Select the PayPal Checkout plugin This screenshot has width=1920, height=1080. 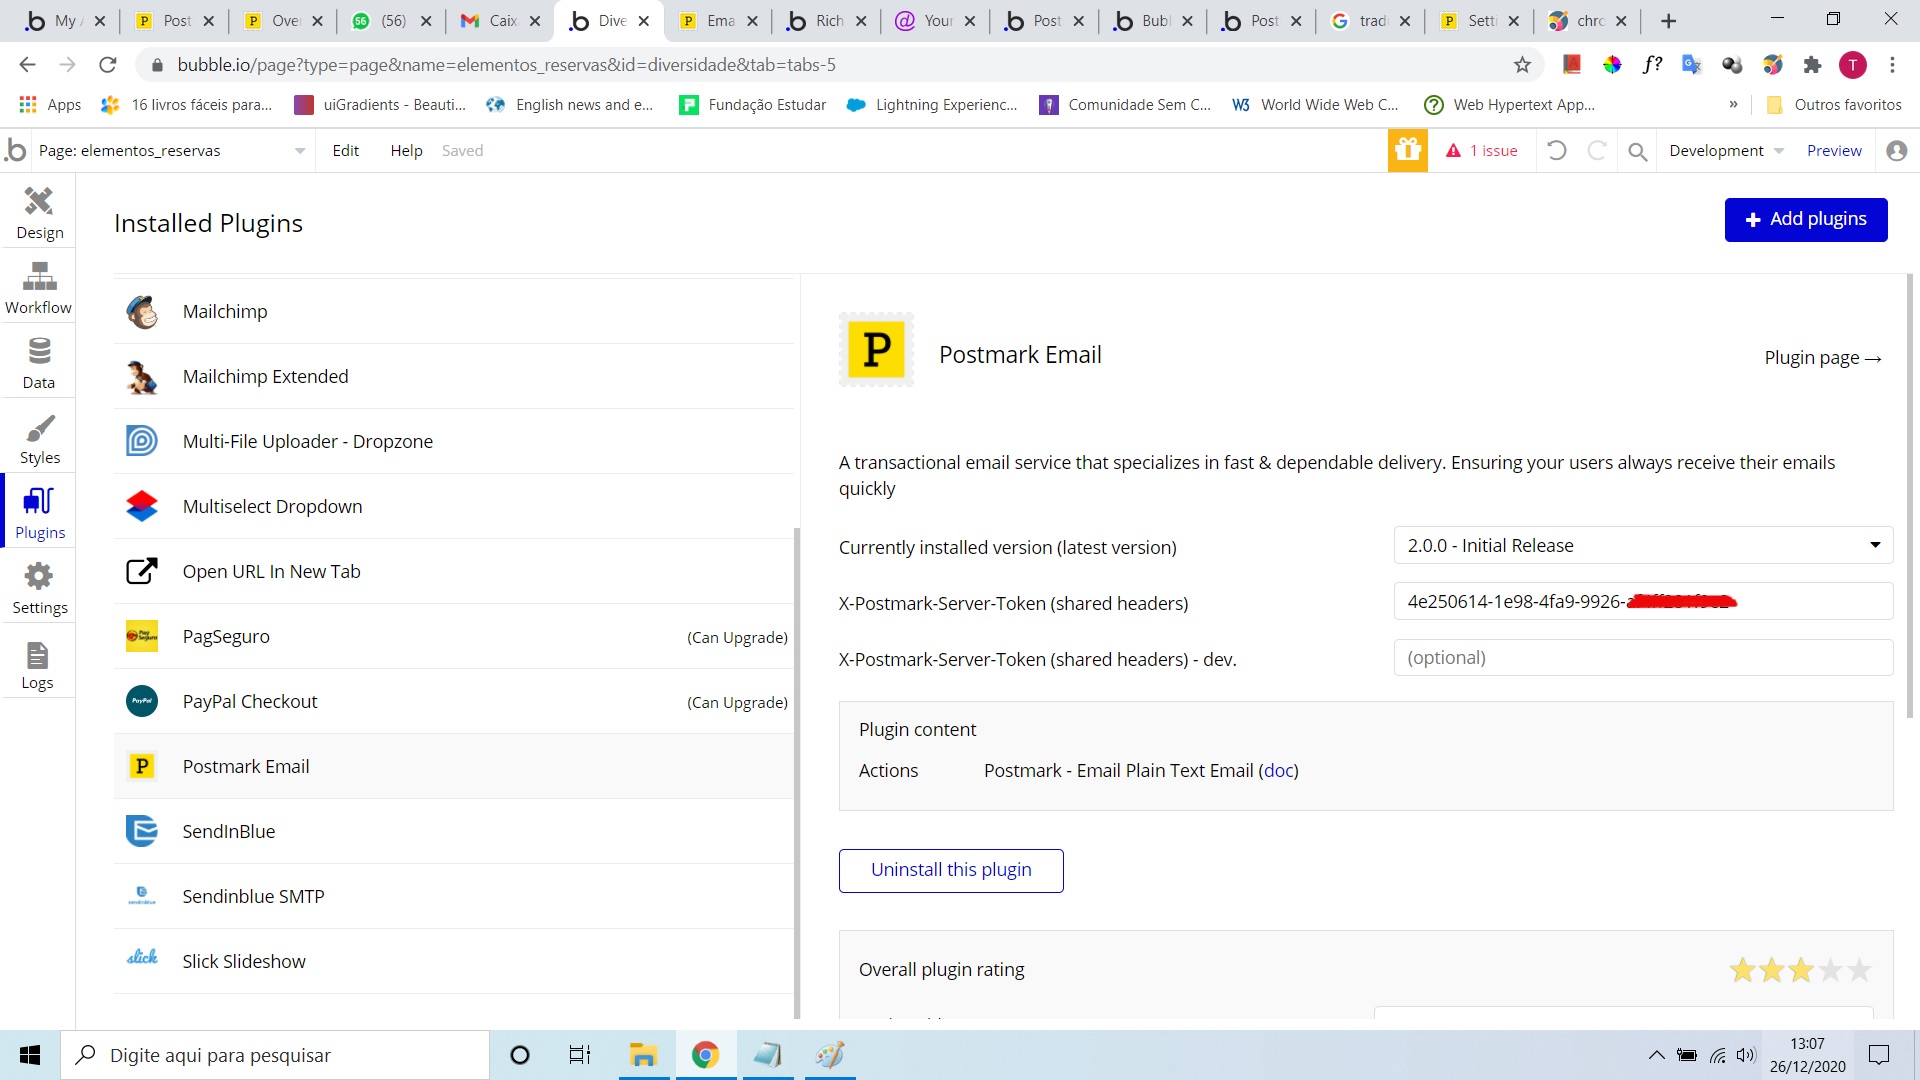click(x=454, y=701)
